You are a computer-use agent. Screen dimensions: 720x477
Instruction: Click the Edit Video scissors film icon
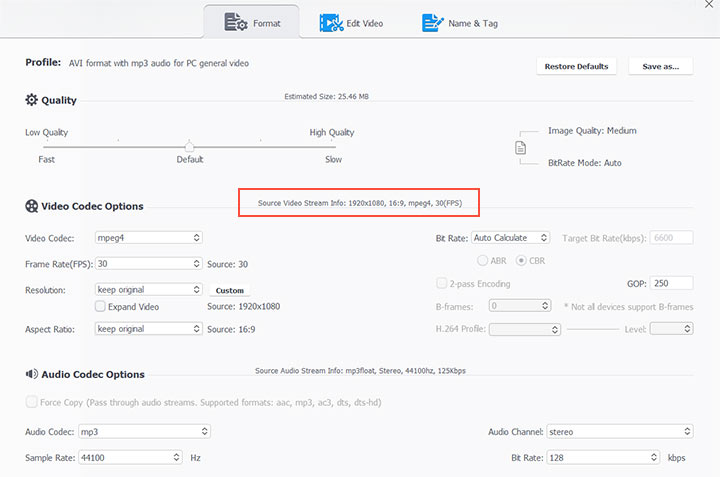point(331,23)
